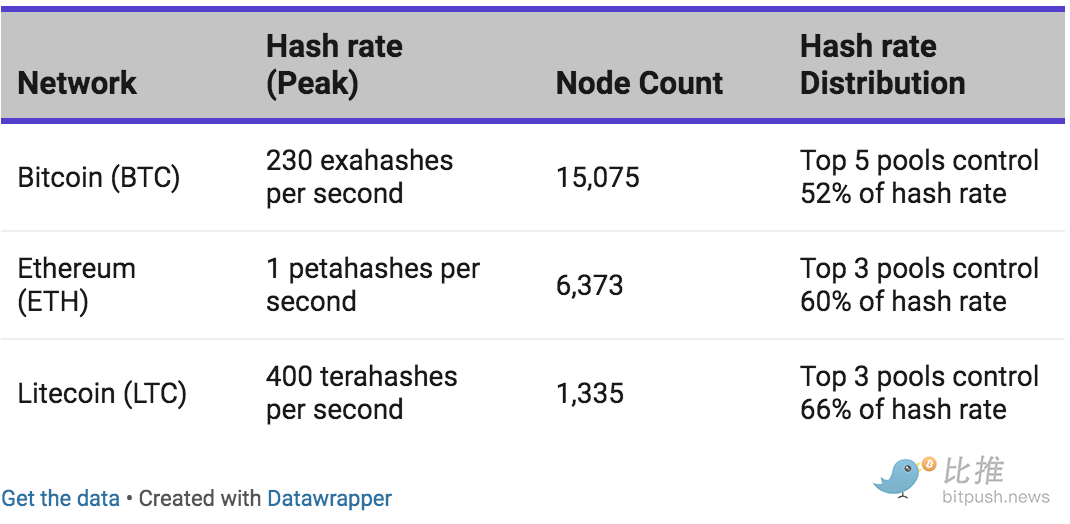Screen dimensions: 1070x524
Task: Click the blue Bitpush bird logo
Action: (897, 476)
